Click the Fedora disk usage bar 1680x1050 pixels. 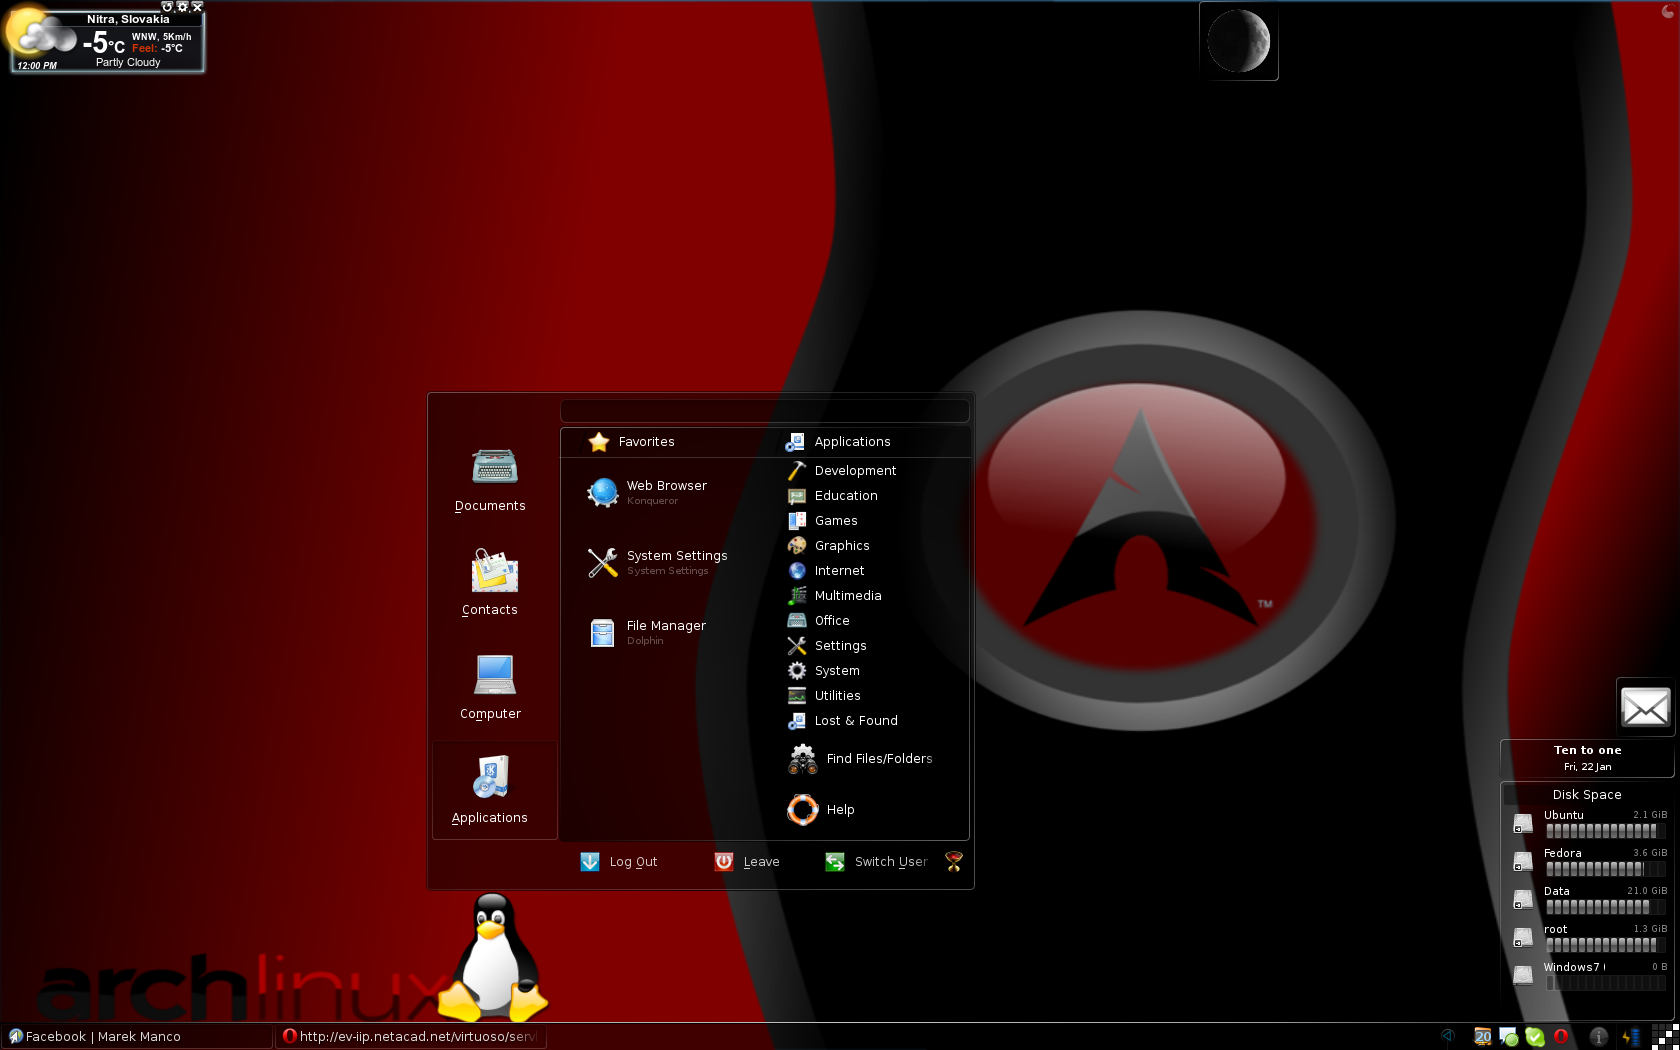[x=1606, y=869]
